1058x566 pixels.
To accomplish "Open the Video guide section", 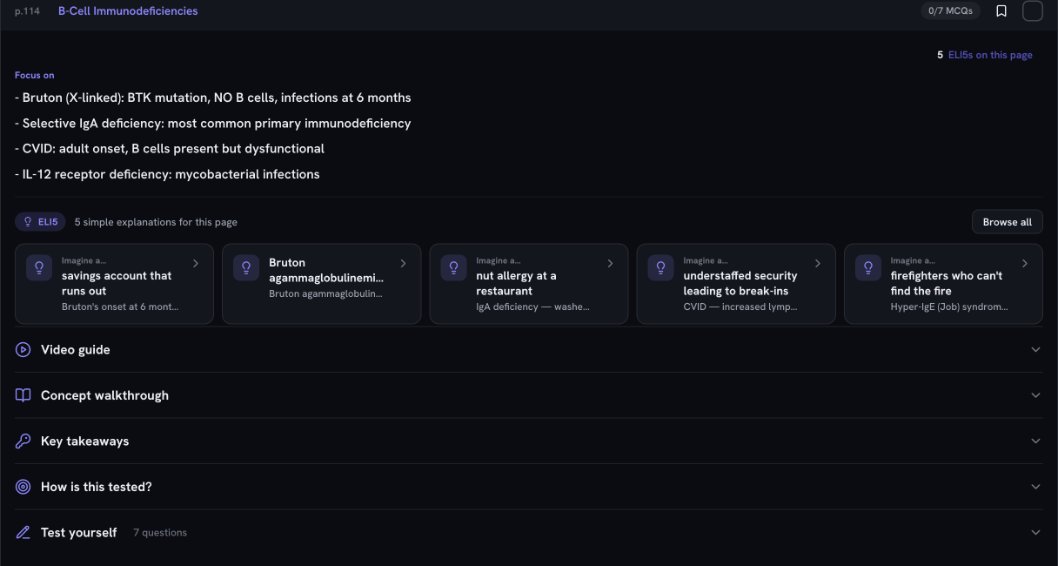I will [528, 349].
